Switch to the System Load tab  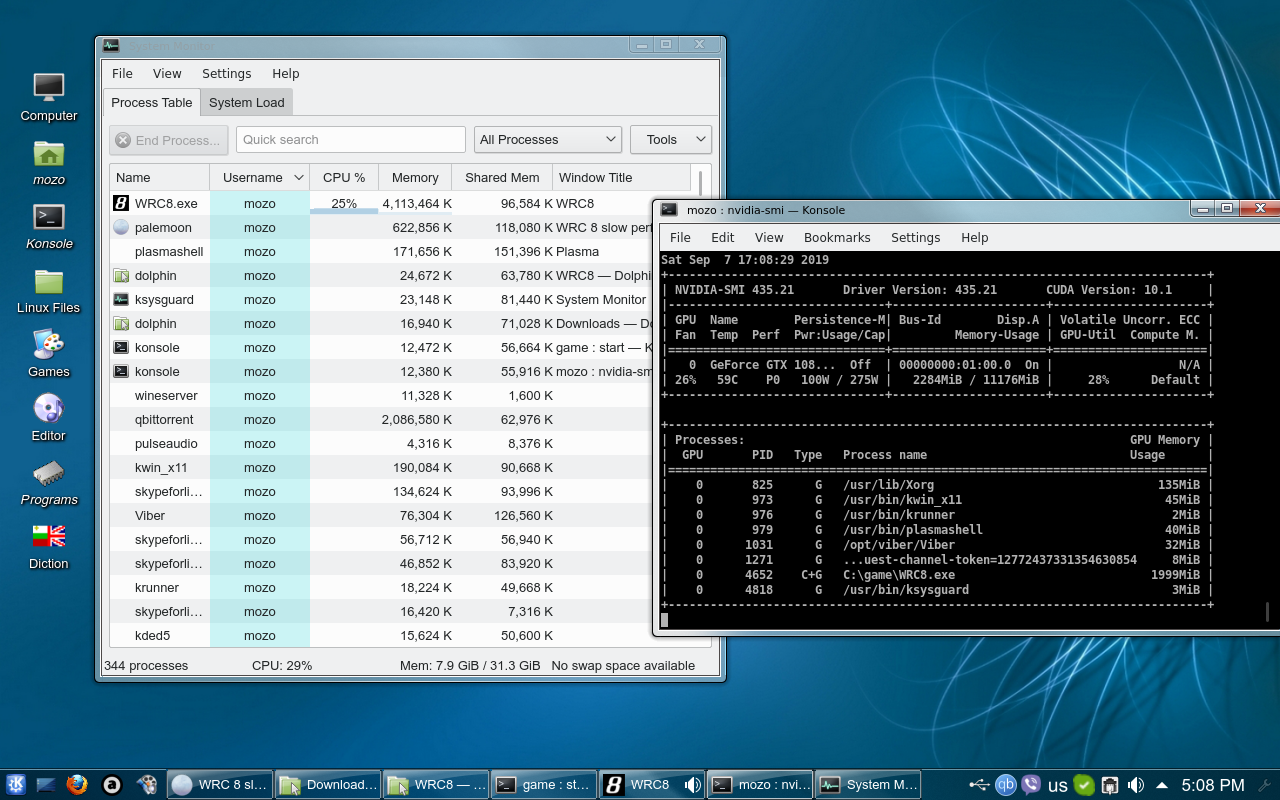tap(247, 102)
